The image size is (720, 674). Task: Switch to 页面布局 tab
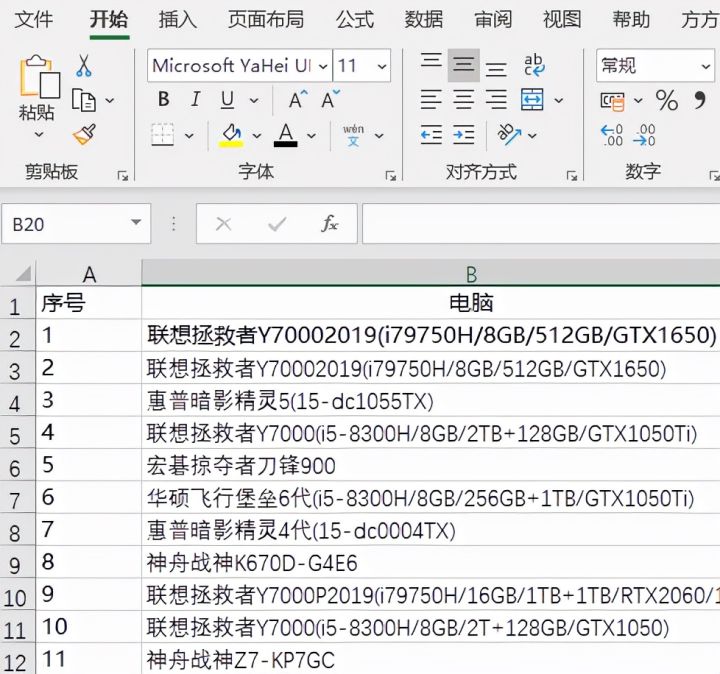tap(266, 20)
